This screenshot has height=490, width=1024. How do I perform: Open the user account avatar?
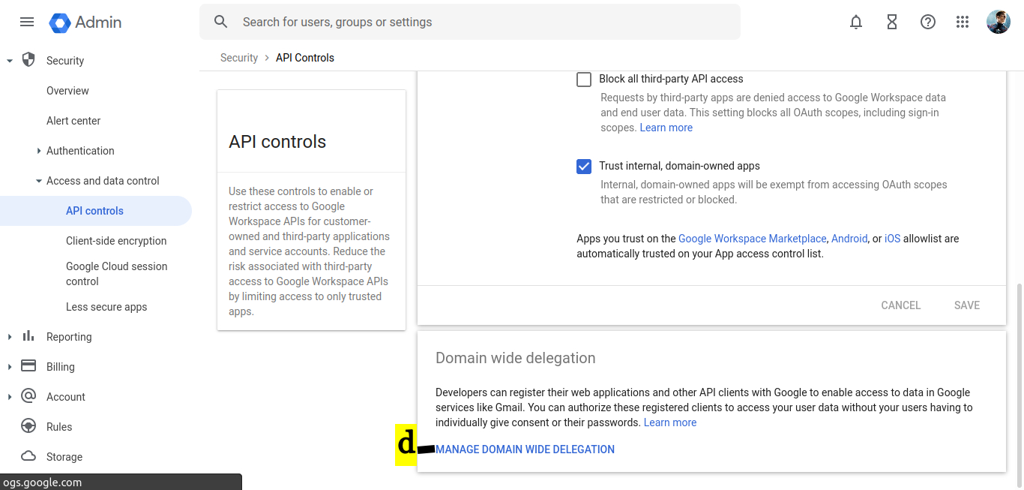coord(998,22)
